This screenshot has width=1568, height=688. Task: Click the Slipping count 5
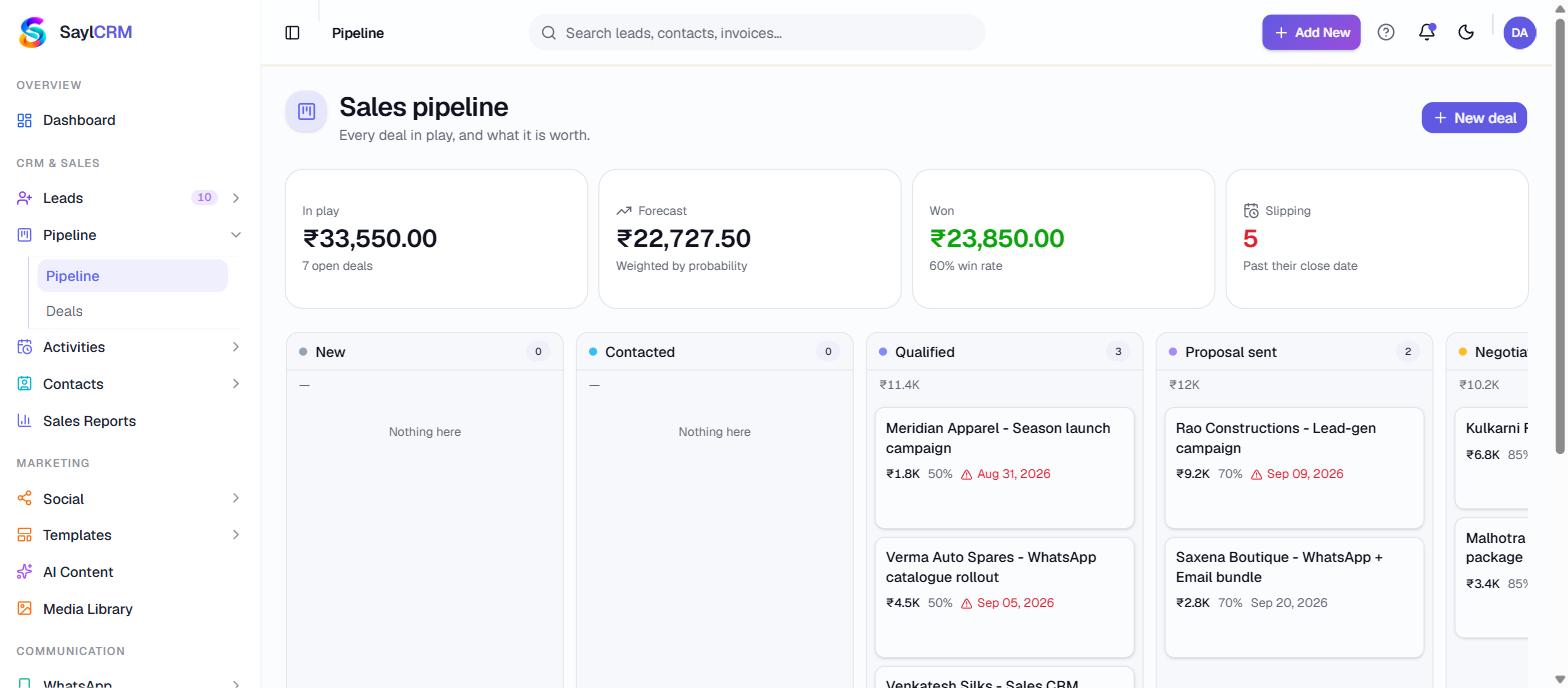[1250, 239]
